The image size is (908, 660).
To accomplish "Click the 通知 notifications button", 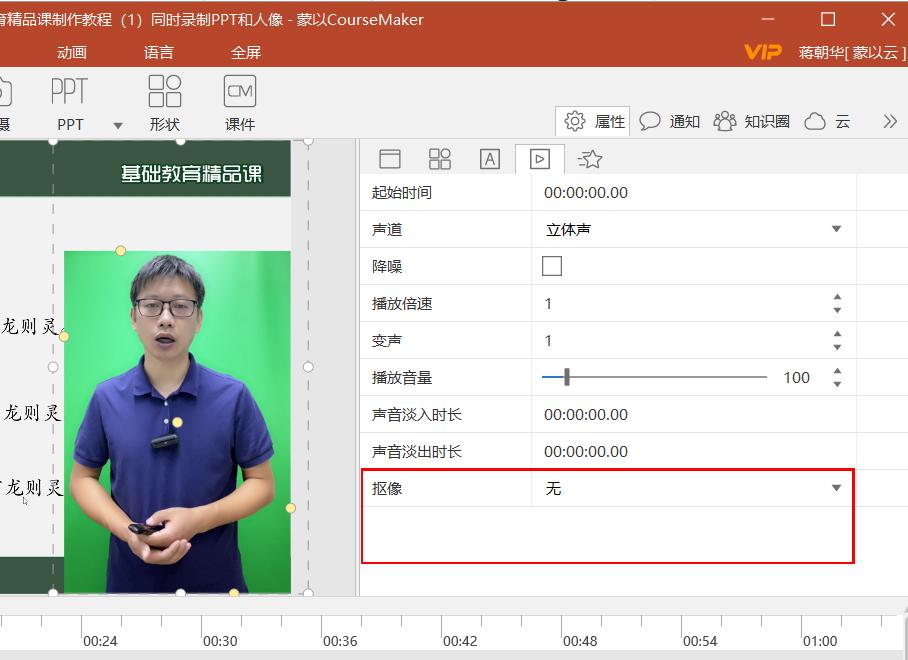I will coord(670,121).
